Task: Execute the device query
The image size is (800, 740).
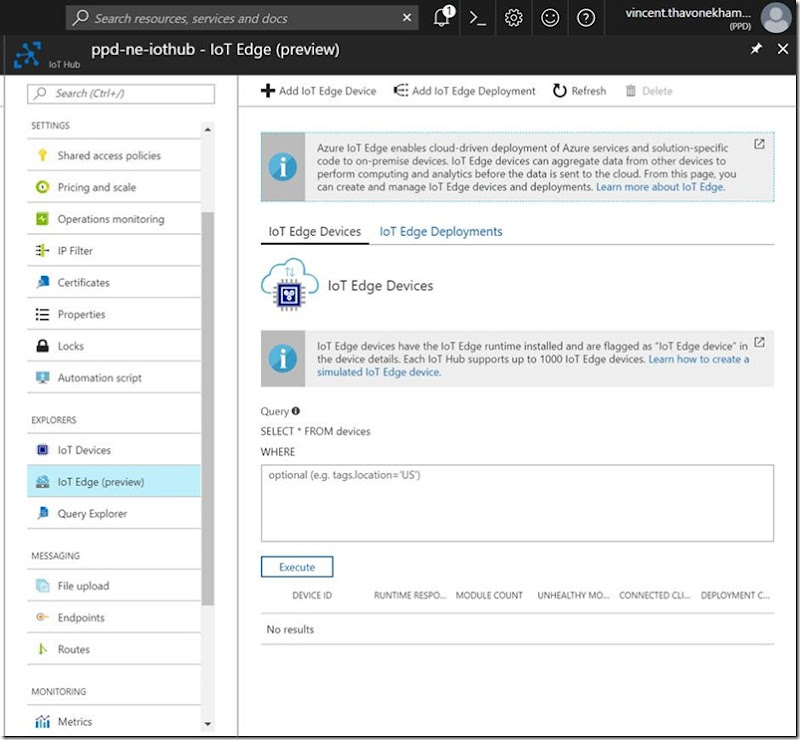Action: click(297, 567)
